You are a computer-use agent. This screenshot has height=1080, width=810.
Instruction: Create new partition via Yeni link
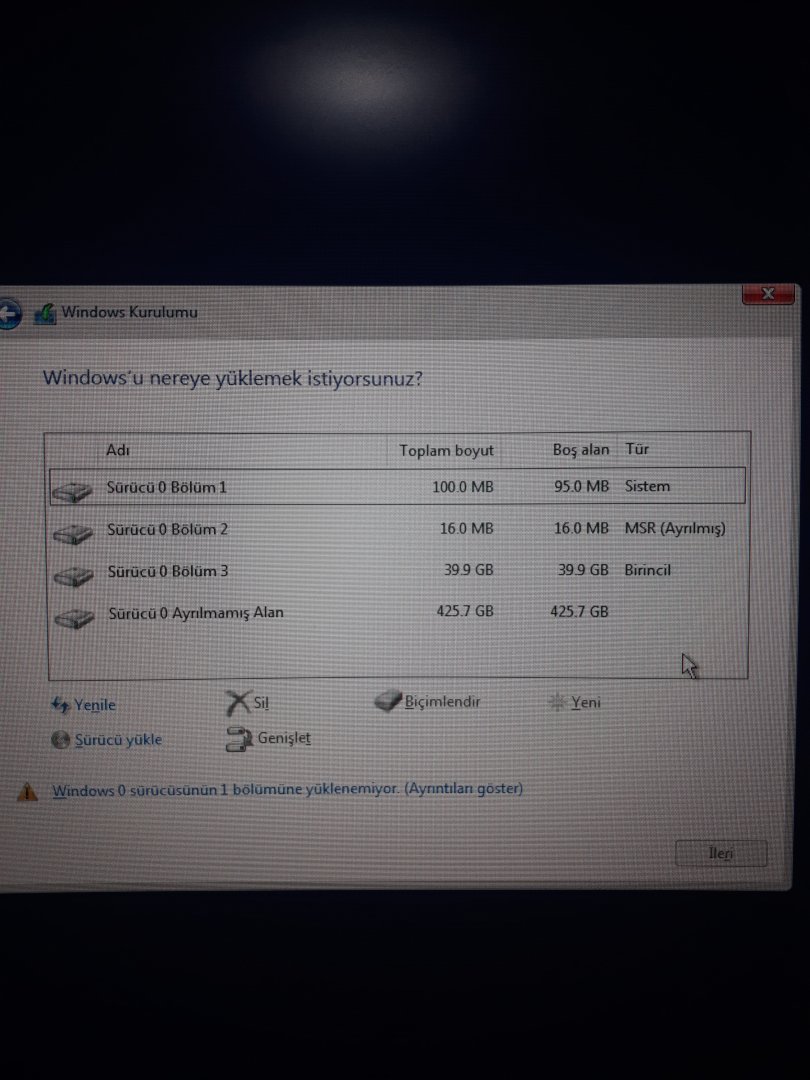585,702
